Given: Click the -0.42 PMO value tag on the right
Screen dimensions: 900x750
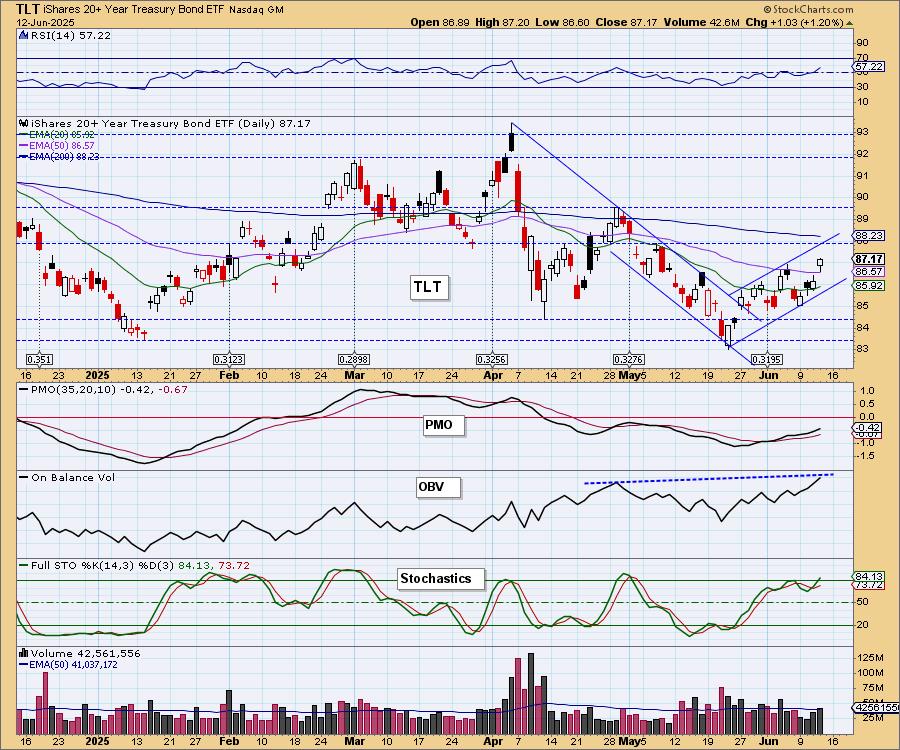Looking at the screenshot, I should (867, 428).
